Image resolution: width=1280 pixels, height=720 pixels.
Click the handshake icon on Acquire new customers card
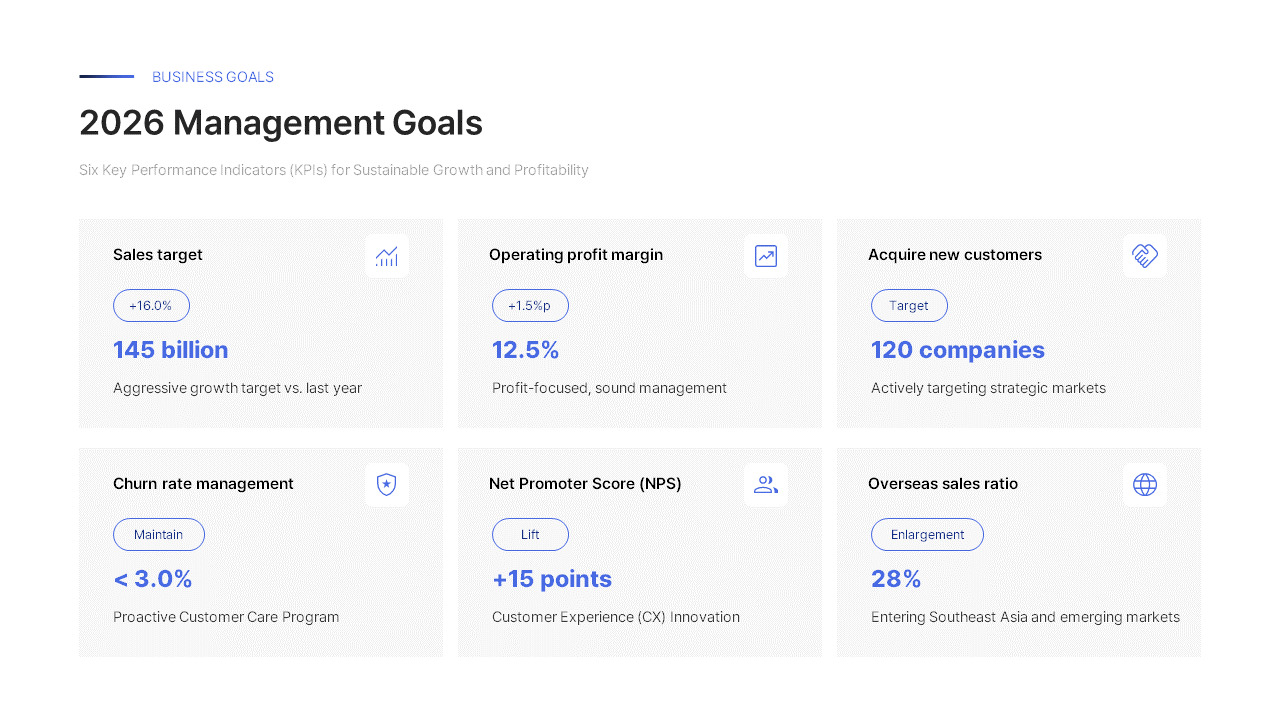coord(1144,256)
